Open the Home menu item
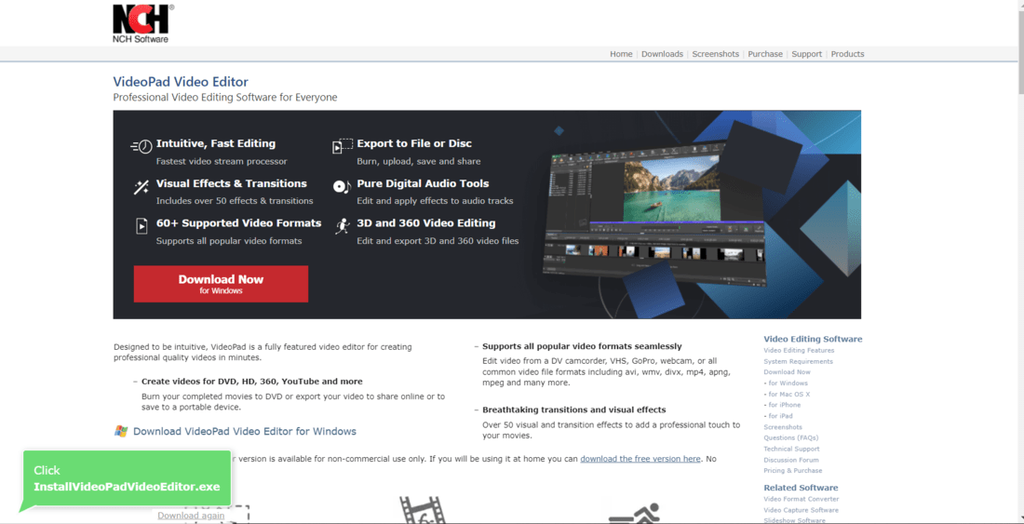The height and width of the screenshot is (524, 1024). pyautogui.click(x=621, y=54)
